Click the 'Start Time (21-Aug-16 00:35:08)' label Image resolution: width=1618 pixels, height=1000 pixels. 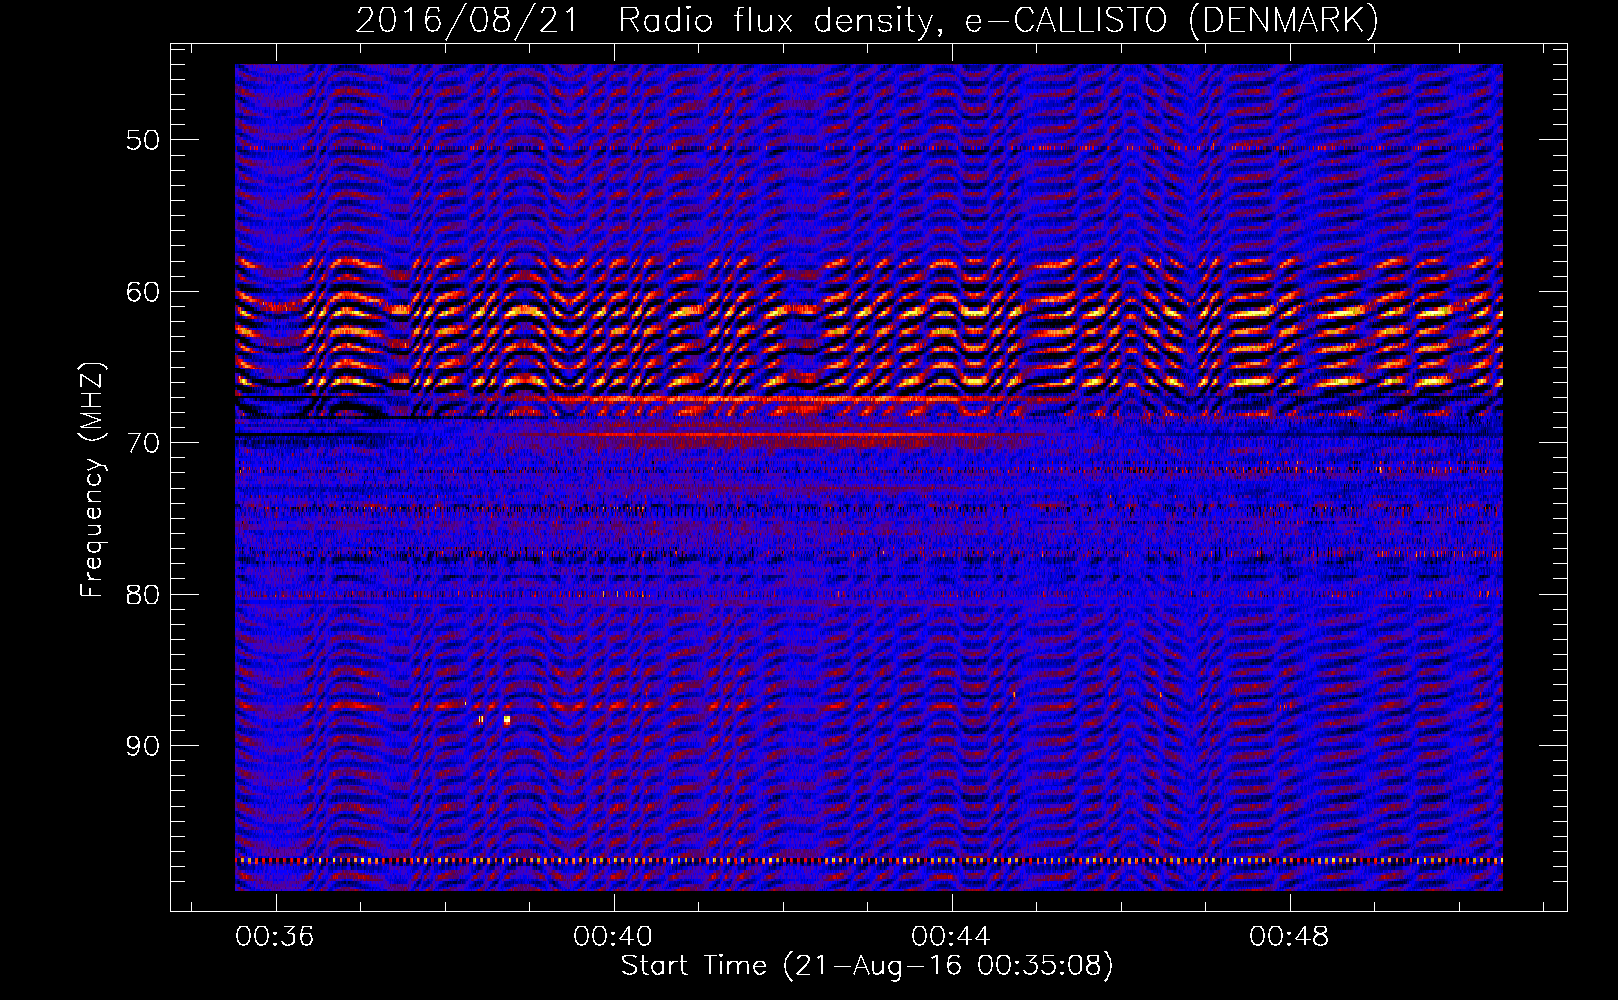867,966
